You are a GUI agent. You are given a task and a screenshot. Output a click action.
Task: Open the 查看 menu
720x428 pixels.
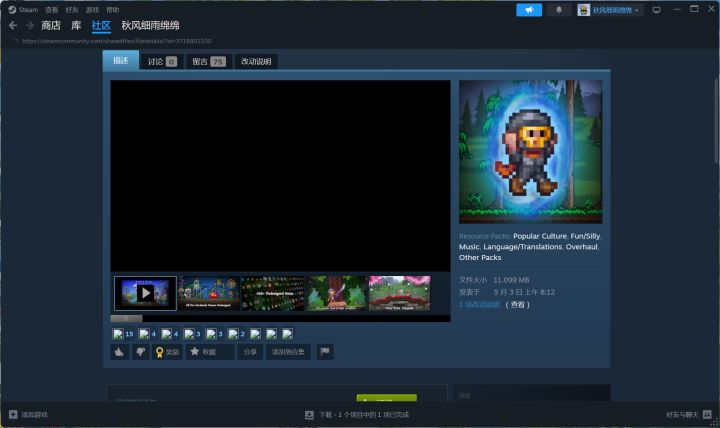[x=51, y=10]
